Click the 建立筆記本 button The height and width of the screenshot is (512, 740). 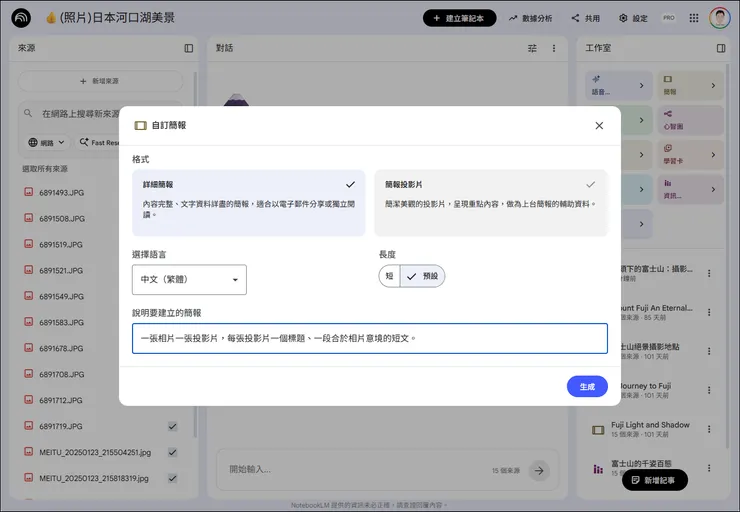(459, 18)
